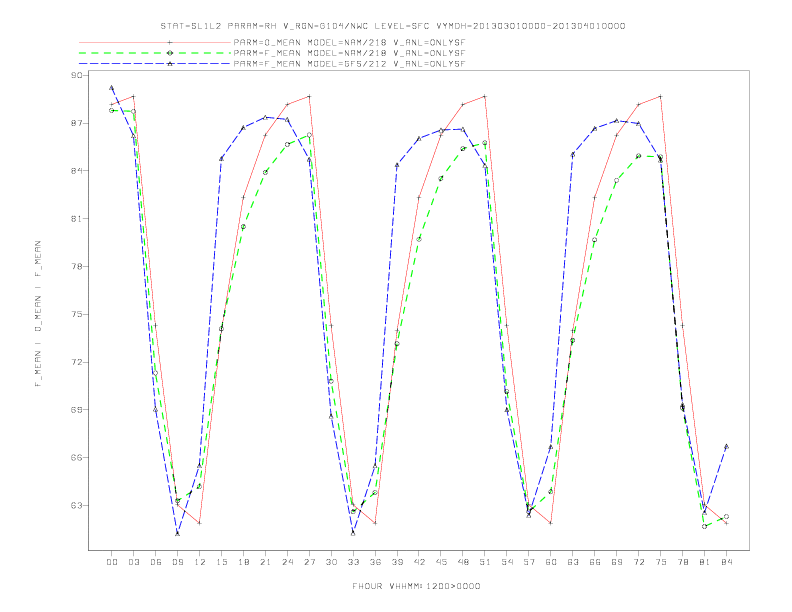
Task: Click the vertical y-axis title F_MEAN | O_MEAN | F_MEAN
Action: point(37,314)
